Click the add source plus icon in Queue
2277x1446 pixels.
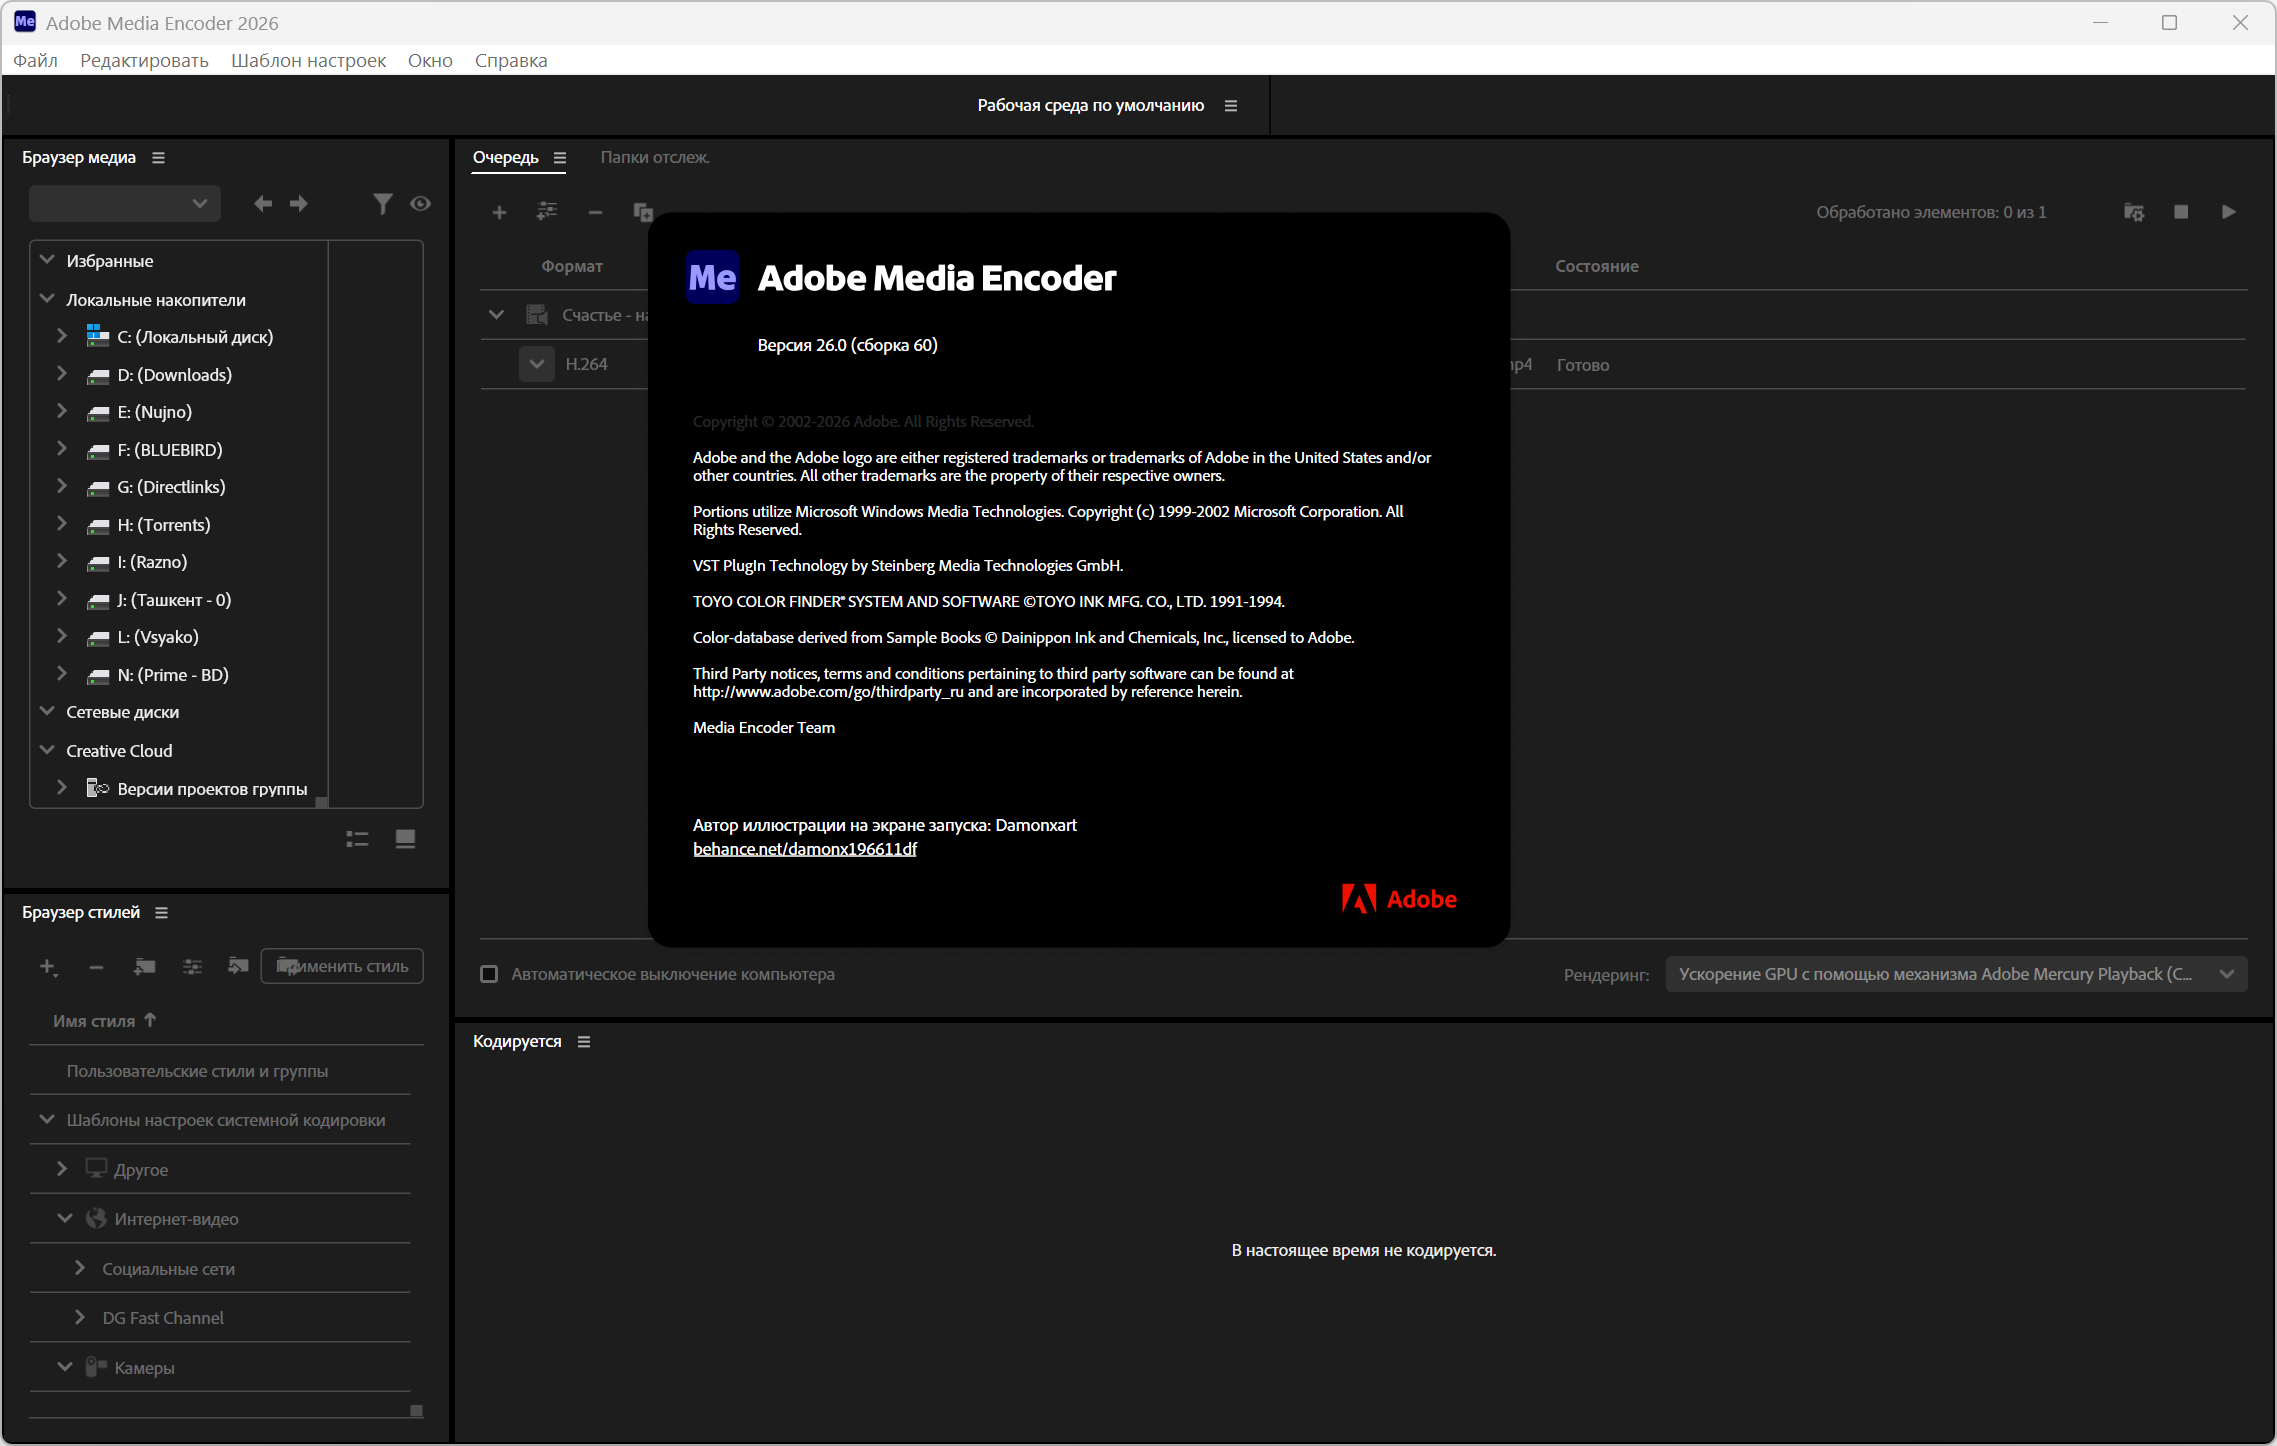(499, 212)
